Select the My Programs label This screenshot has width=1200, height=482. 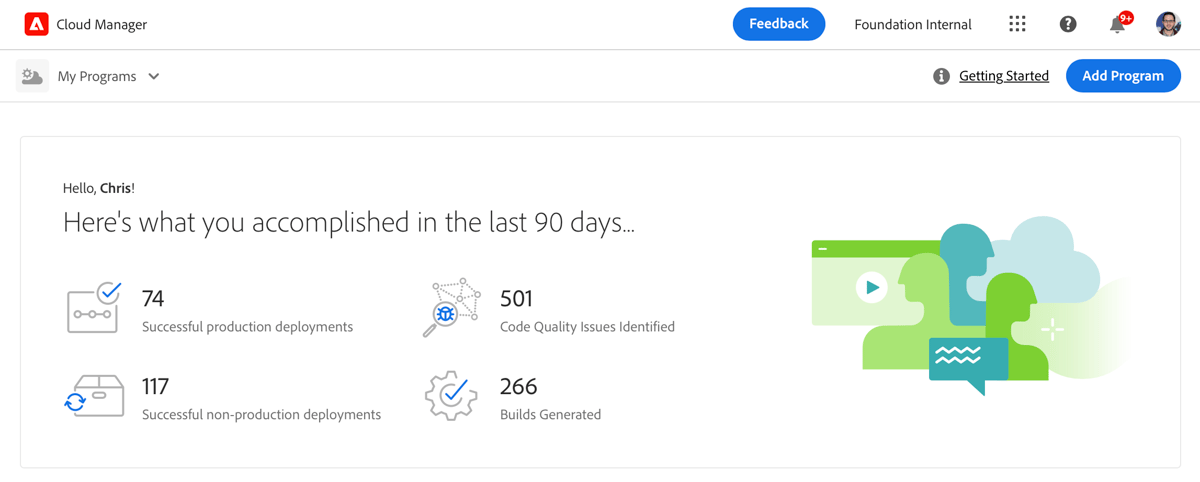(97, 76)
